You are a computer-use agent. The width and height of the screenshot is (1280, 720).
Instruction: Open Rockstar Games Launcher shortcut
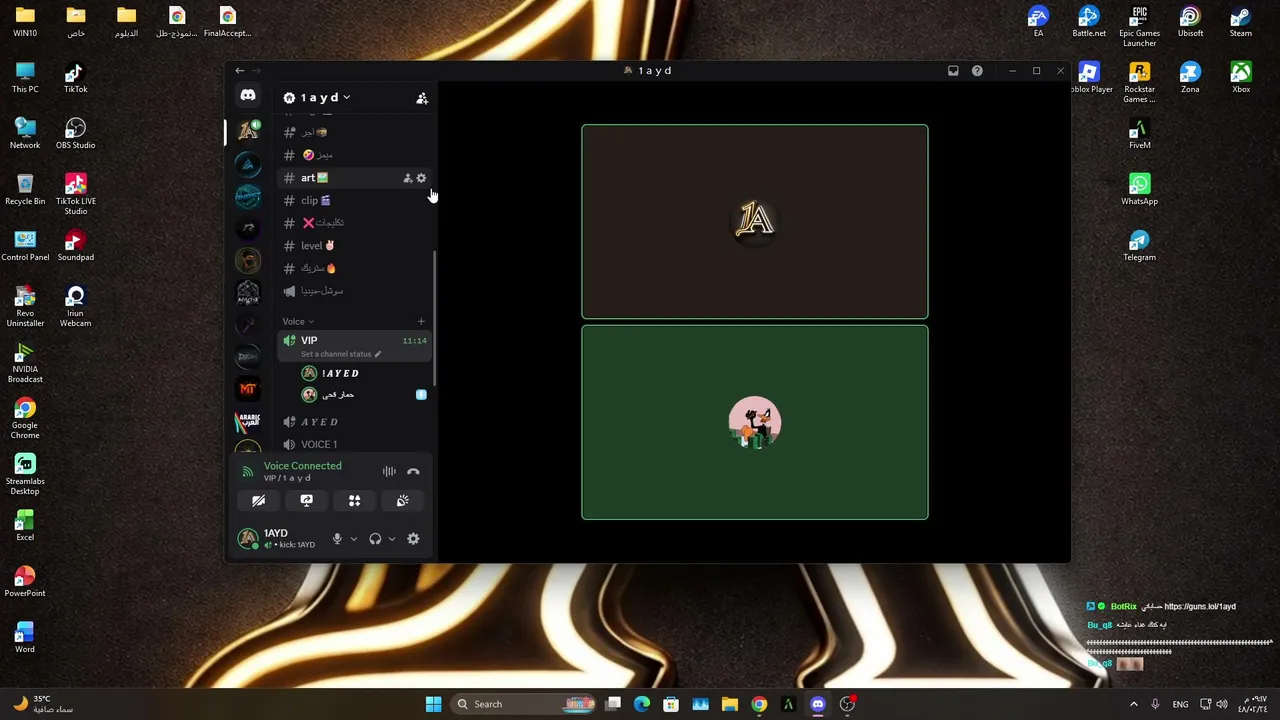click(x=1139, y=83)
